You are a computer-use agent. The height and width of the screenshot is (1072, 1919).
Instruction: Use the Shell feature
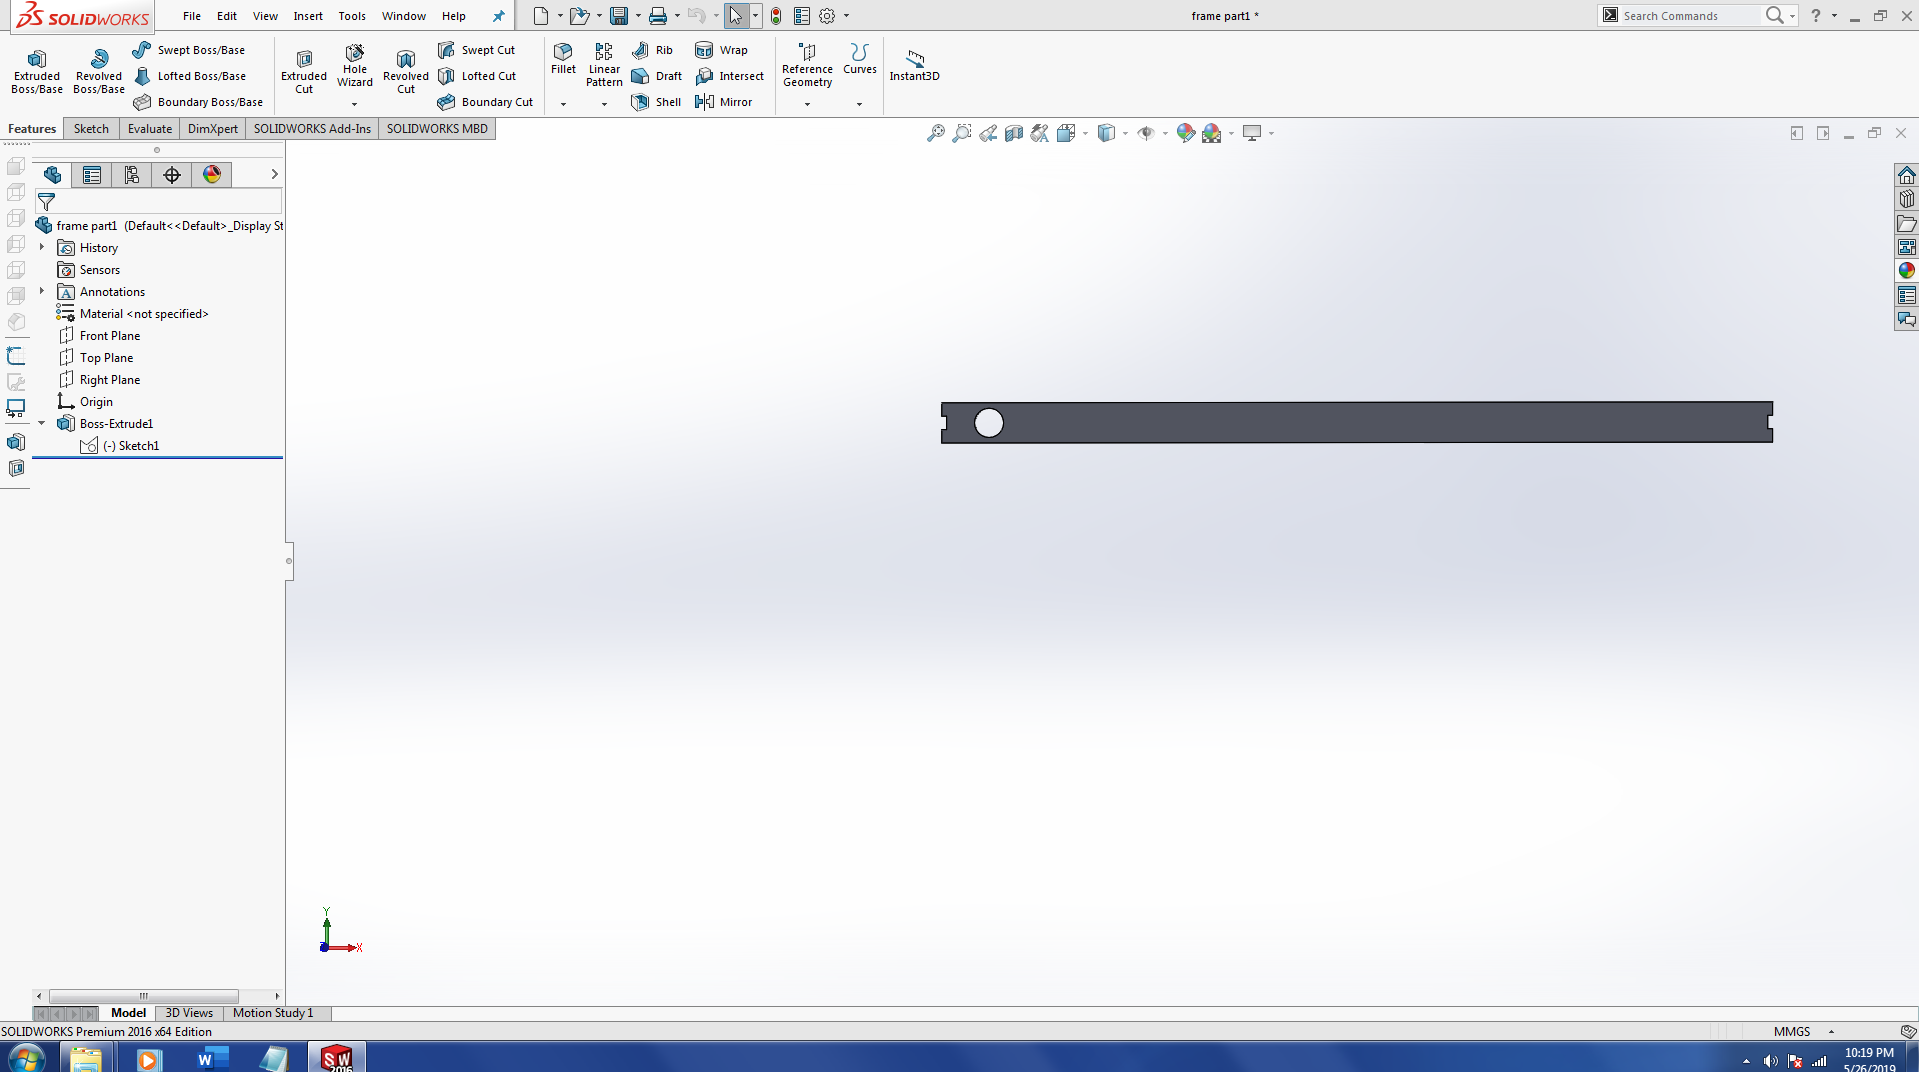(x=656, y=102)
